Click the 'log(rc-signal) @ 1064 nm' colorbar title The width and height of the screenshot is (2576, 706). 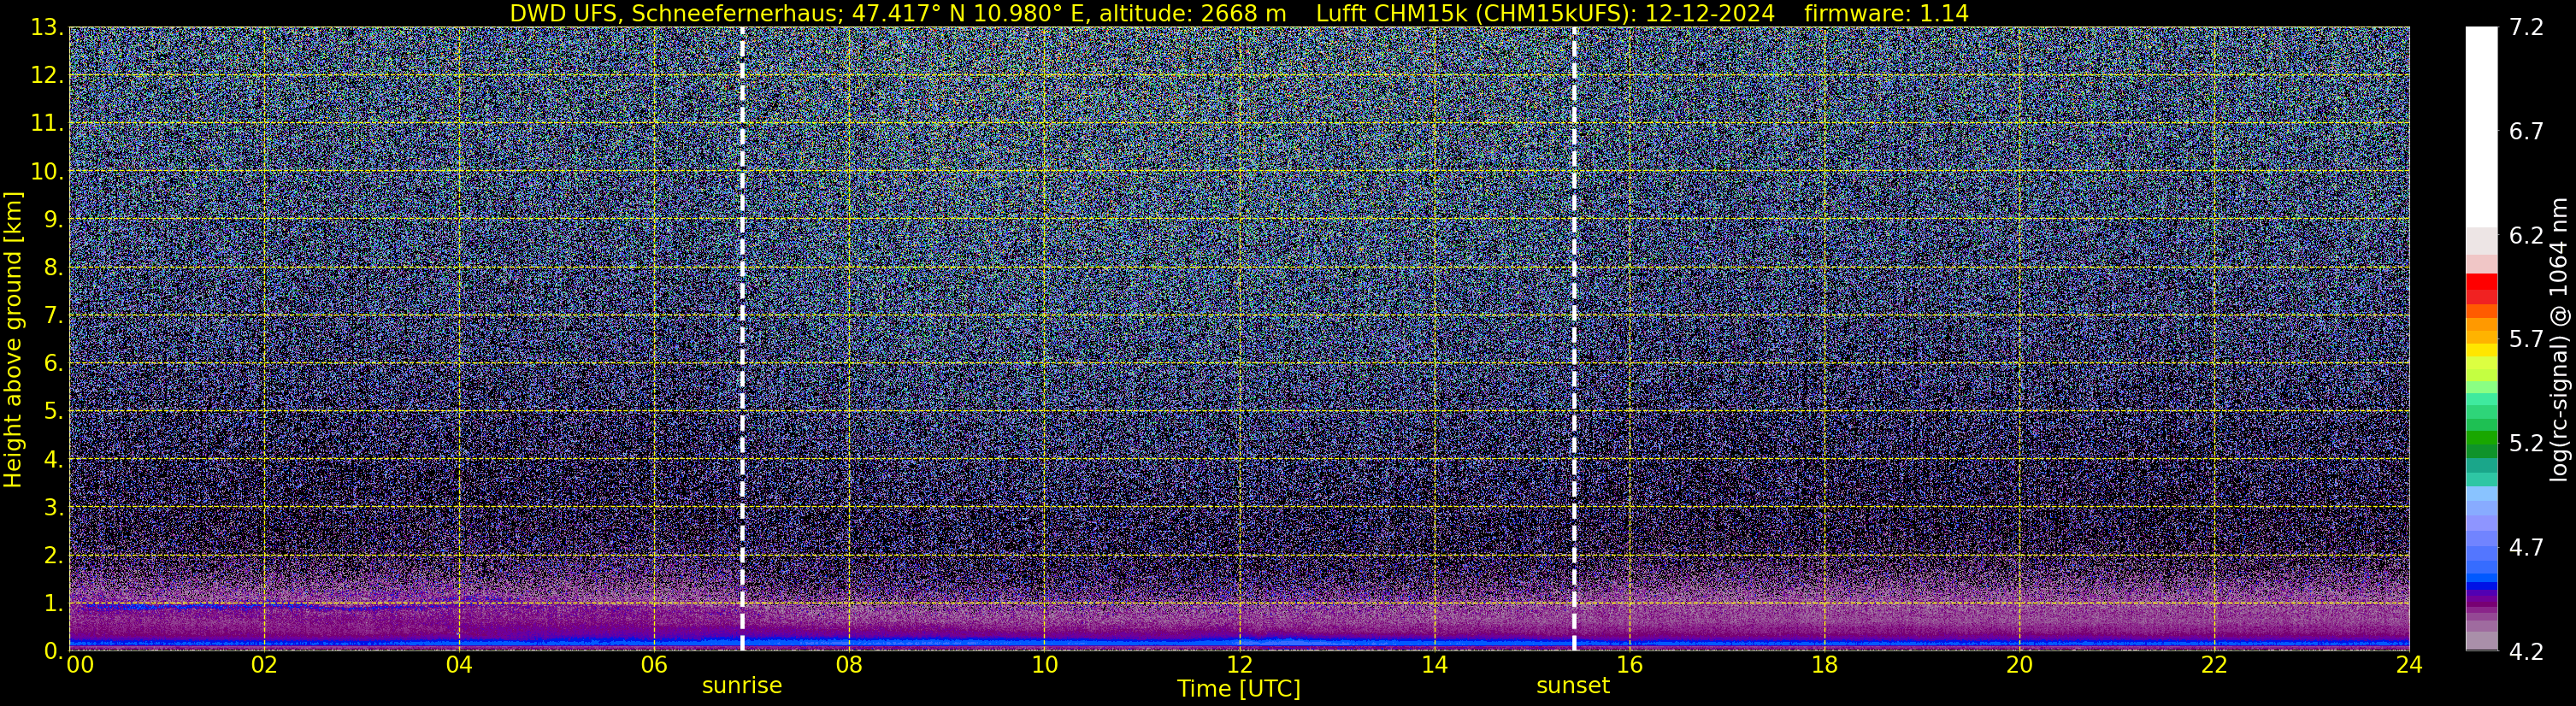2560,340
